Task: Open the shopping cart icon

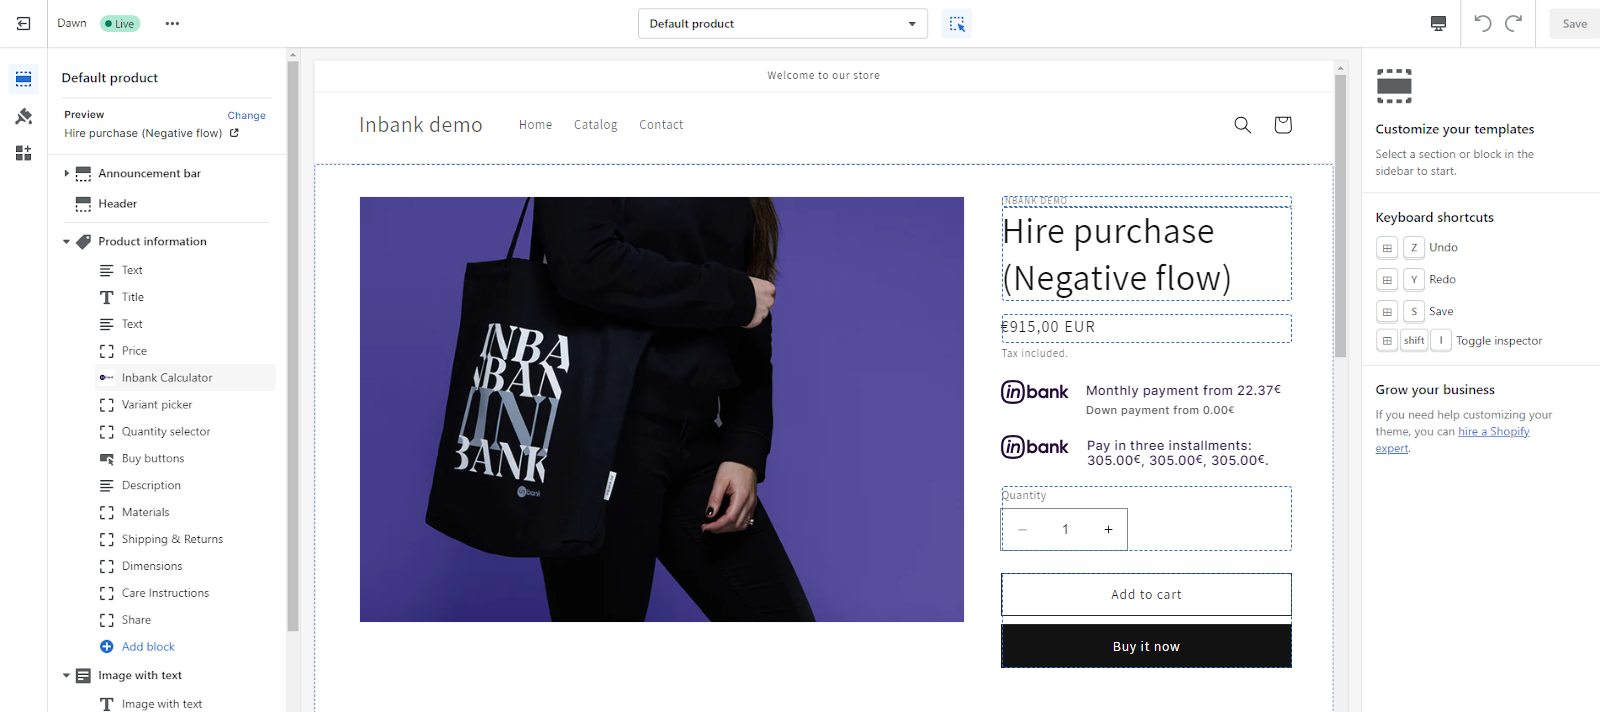Action: click(1282, 125)
